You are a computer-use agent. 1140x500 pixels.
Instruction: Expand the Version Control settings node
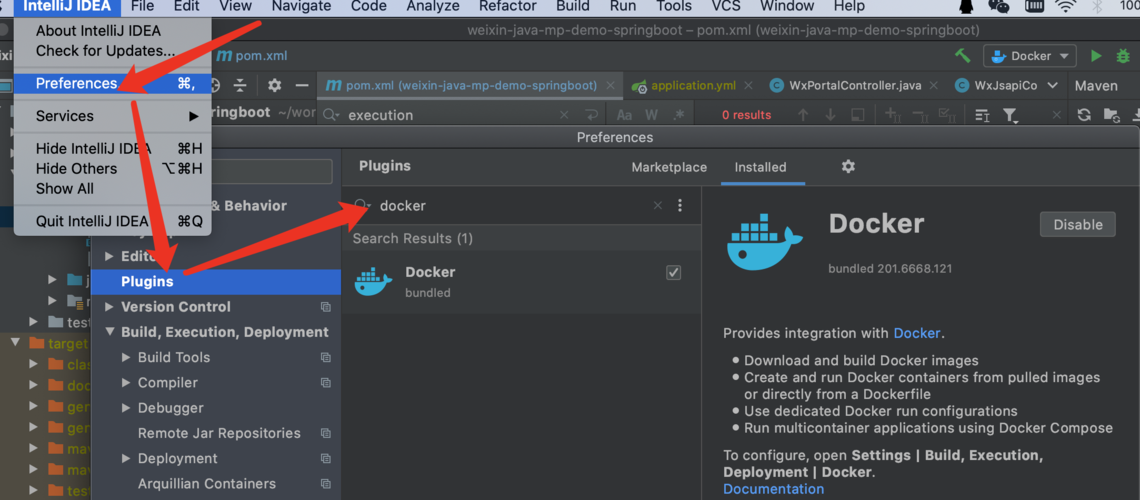click(x=109, y=307)
